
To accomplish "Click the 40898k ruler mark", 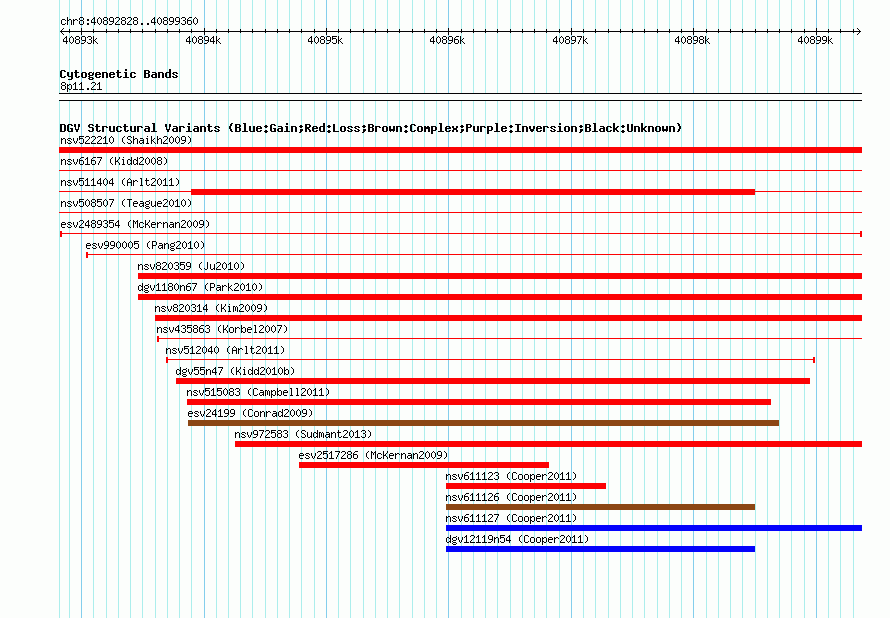I will coord(692,40).
